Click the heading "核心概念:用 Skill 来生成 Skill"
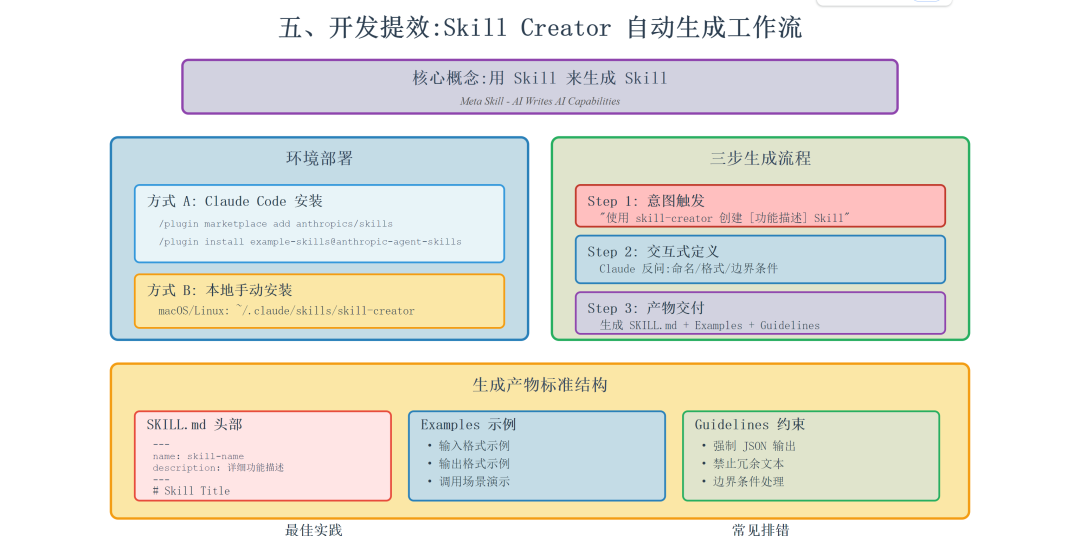This screenshot has width=1080, height=536. 540,78
